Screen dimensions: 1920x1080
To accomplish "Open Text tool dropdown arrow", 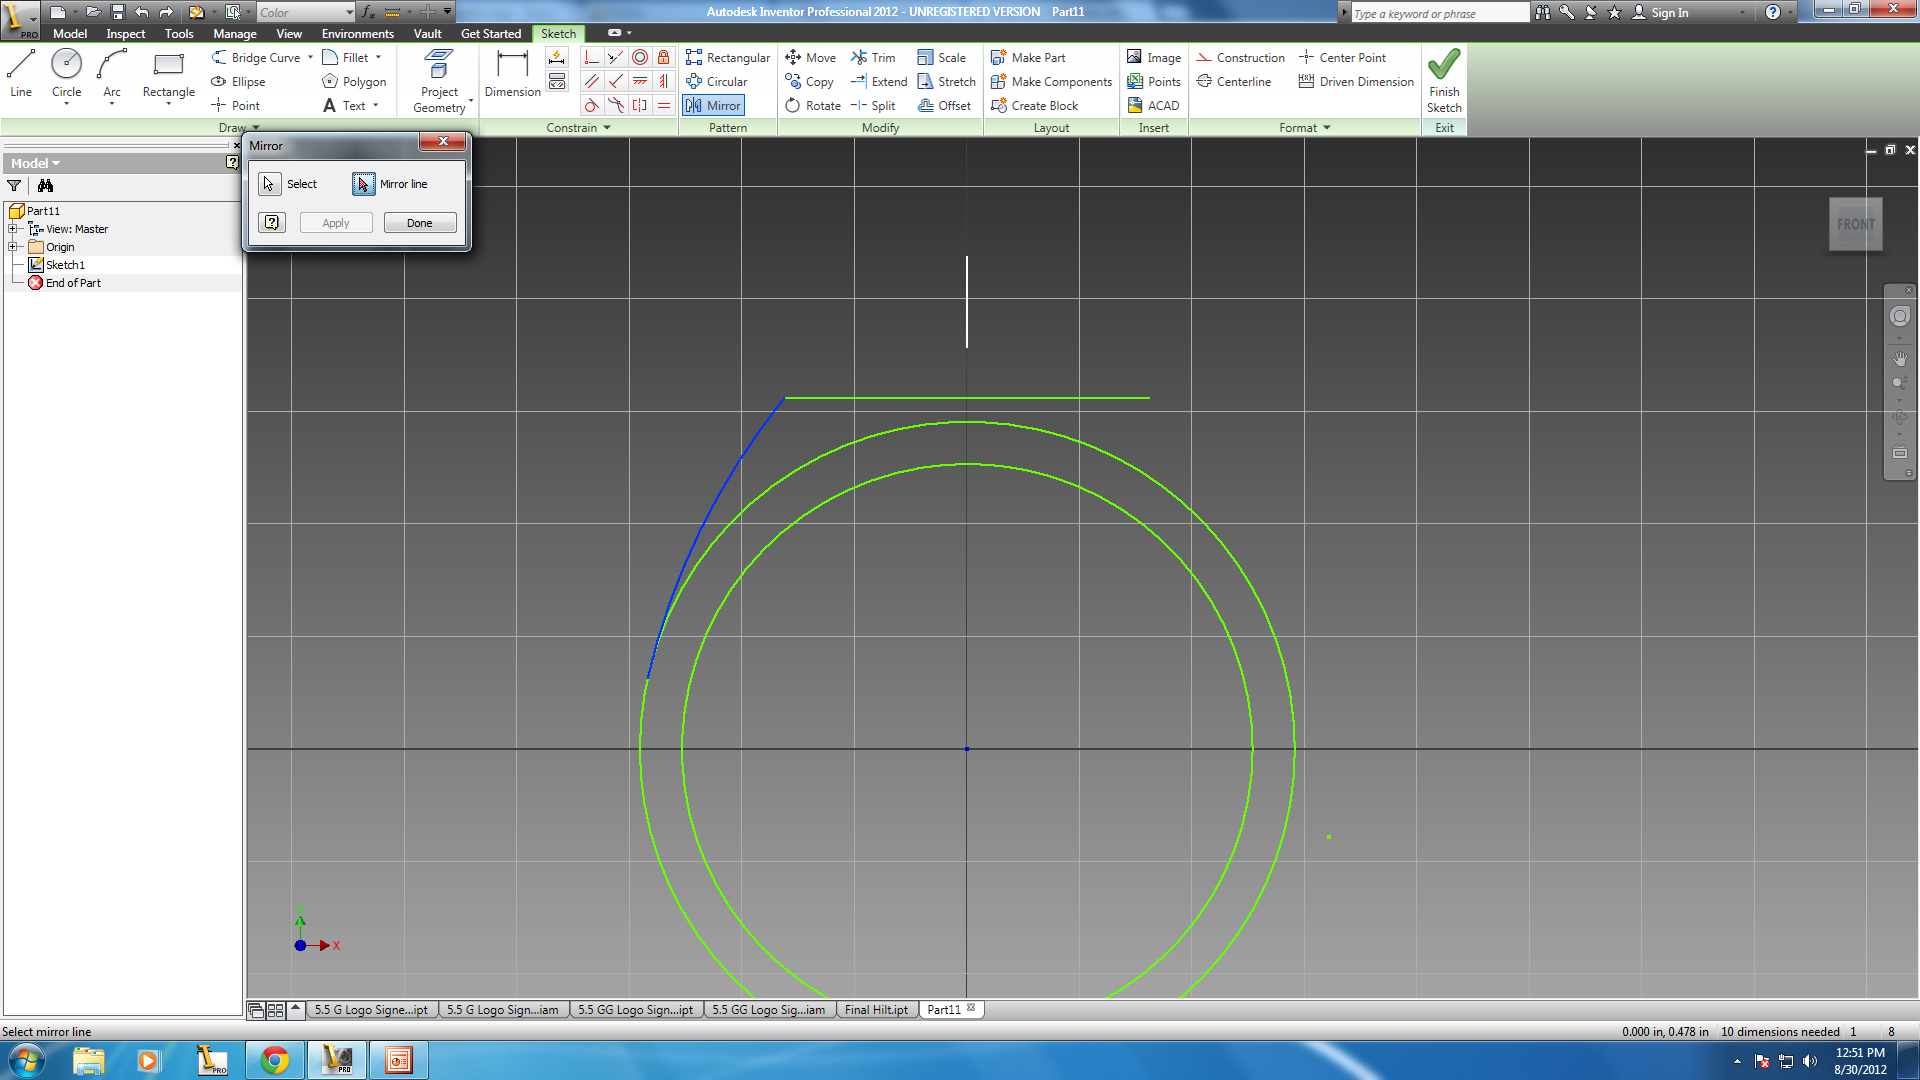I will [376, 106].
